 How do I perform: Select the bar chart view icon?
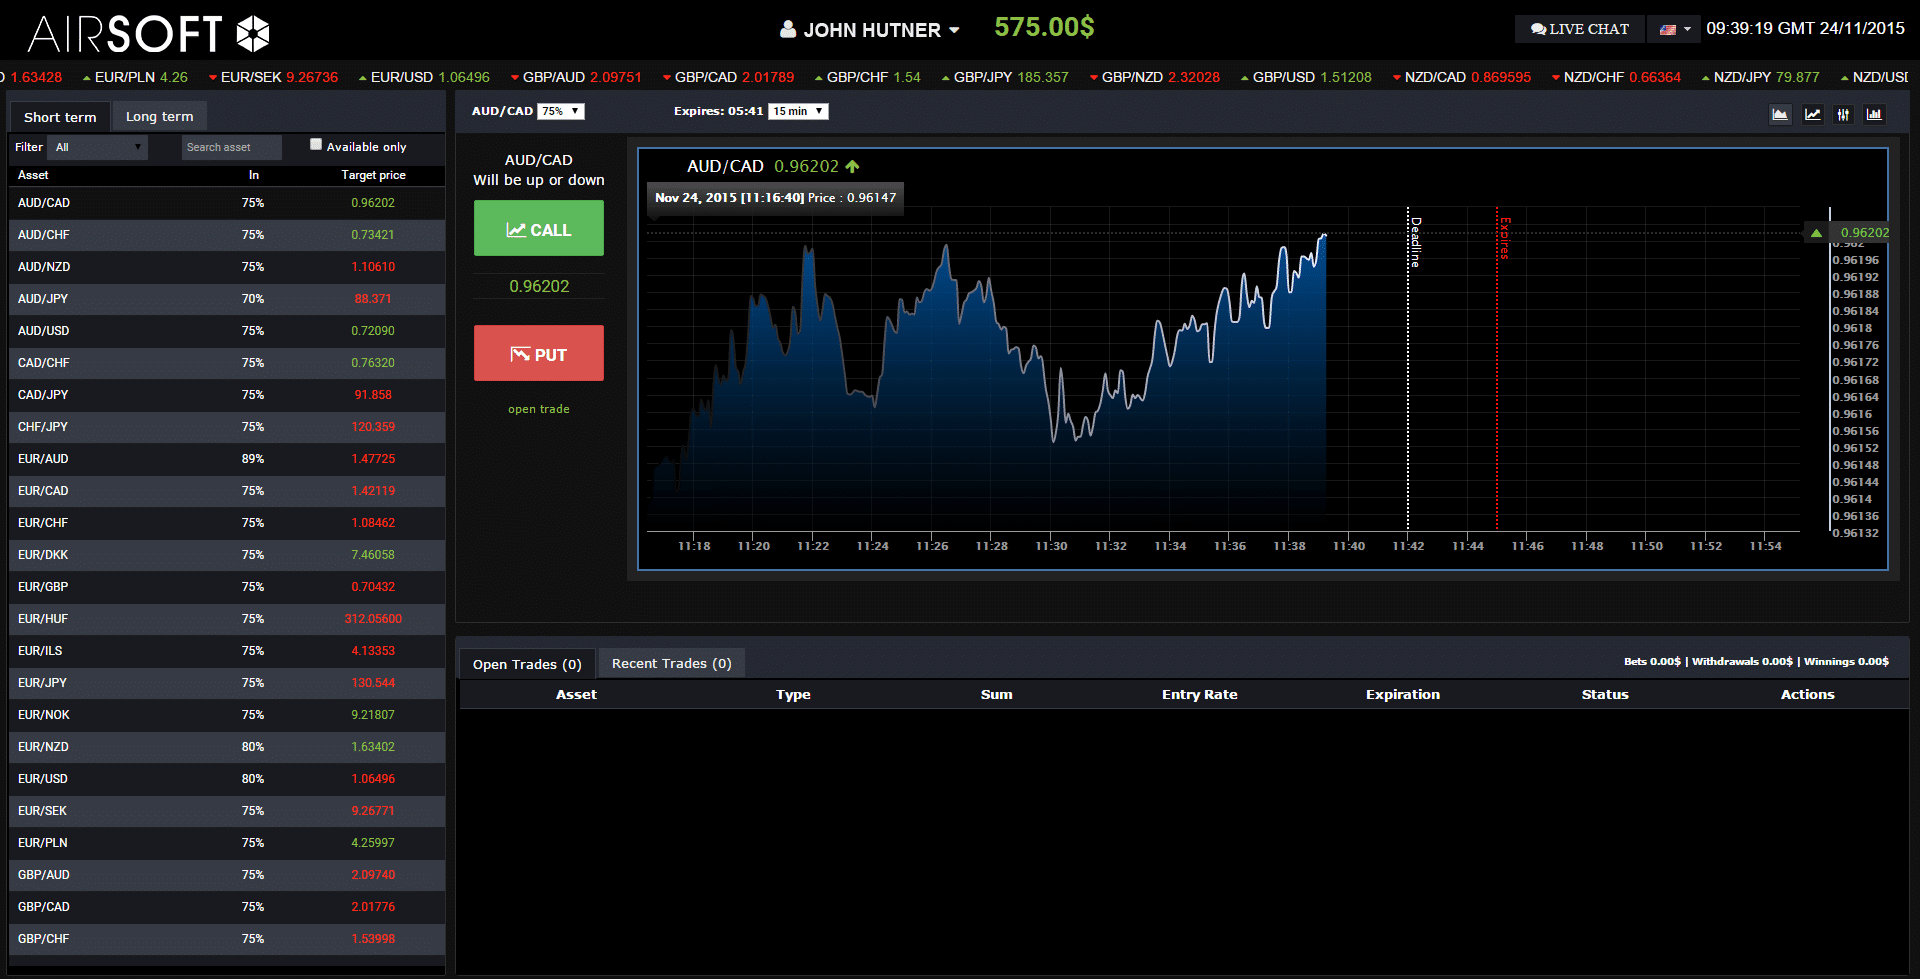click(1874, 115)
